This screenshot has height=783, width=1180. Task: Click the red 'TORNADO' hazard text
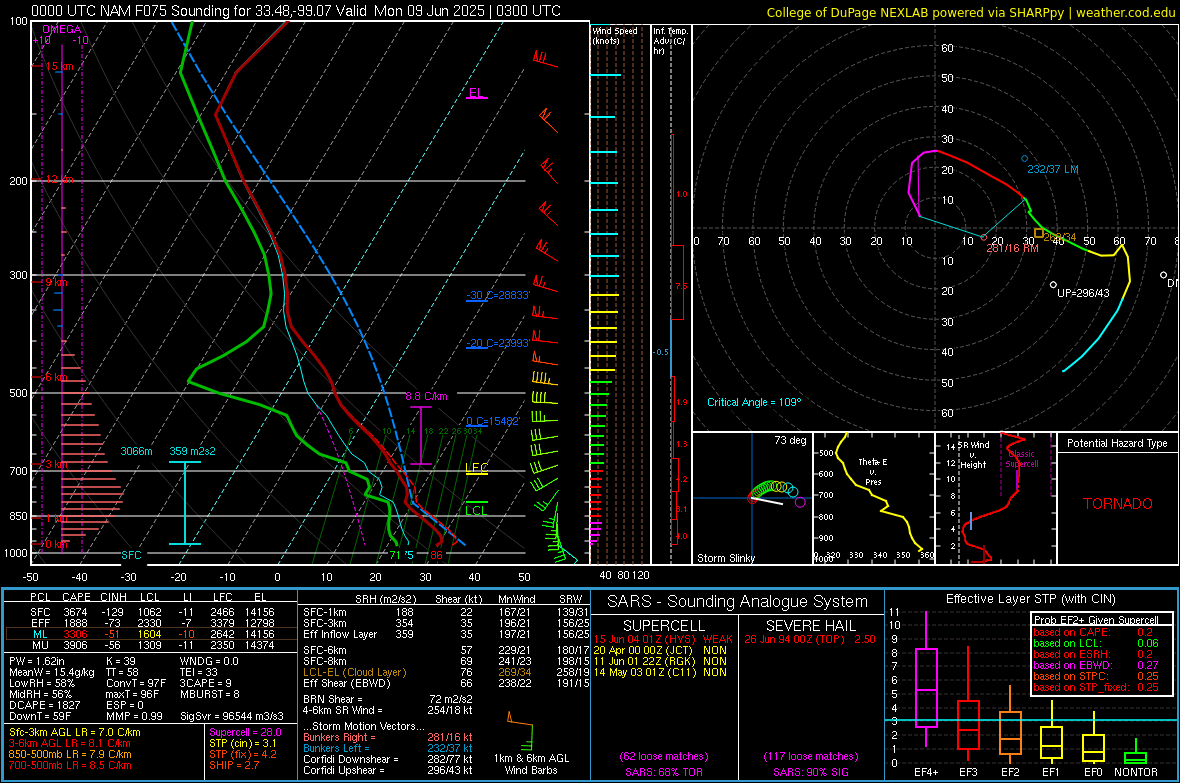(x=1118, y=504)
